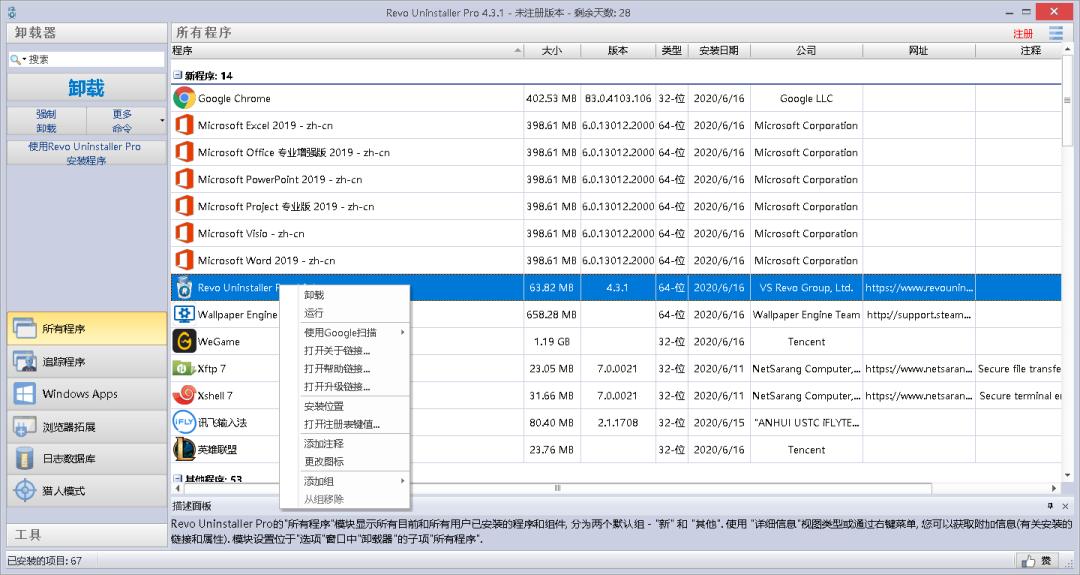Click the Google LLC company cell

806,98
